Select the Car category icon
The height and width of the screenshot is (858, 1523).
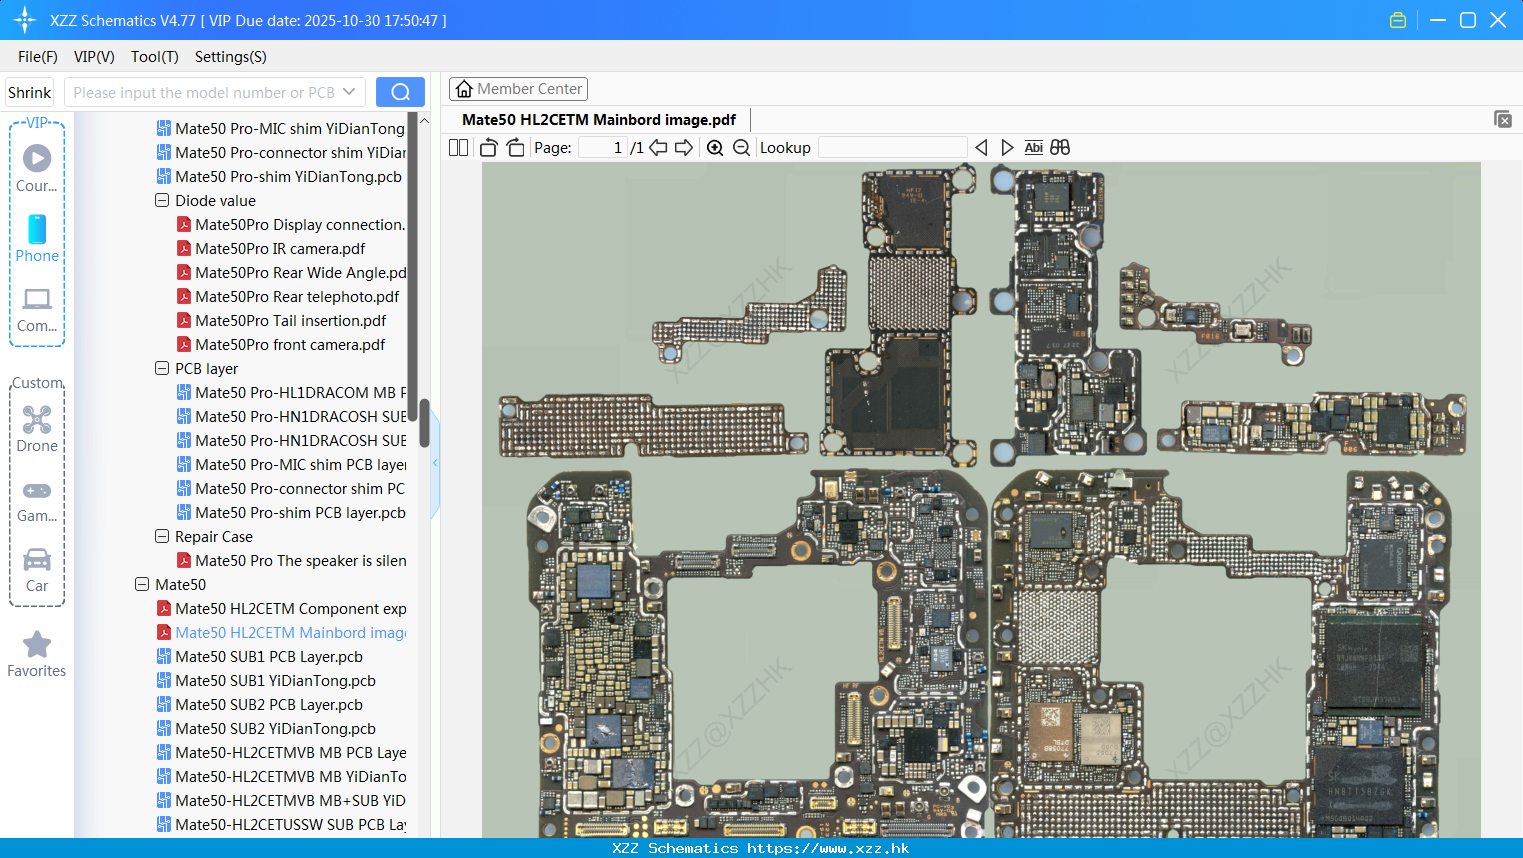(x=37, y=570)
